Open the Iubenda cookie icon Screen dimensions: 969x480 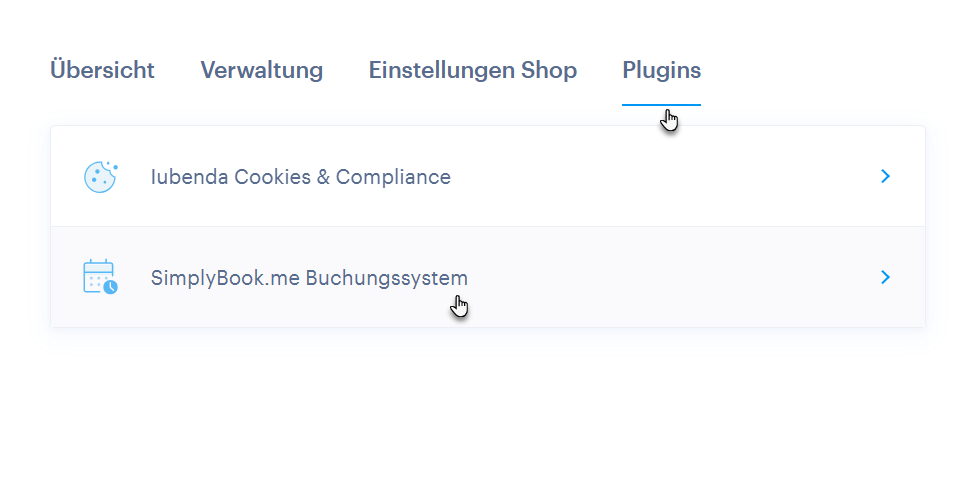point(100,177)
